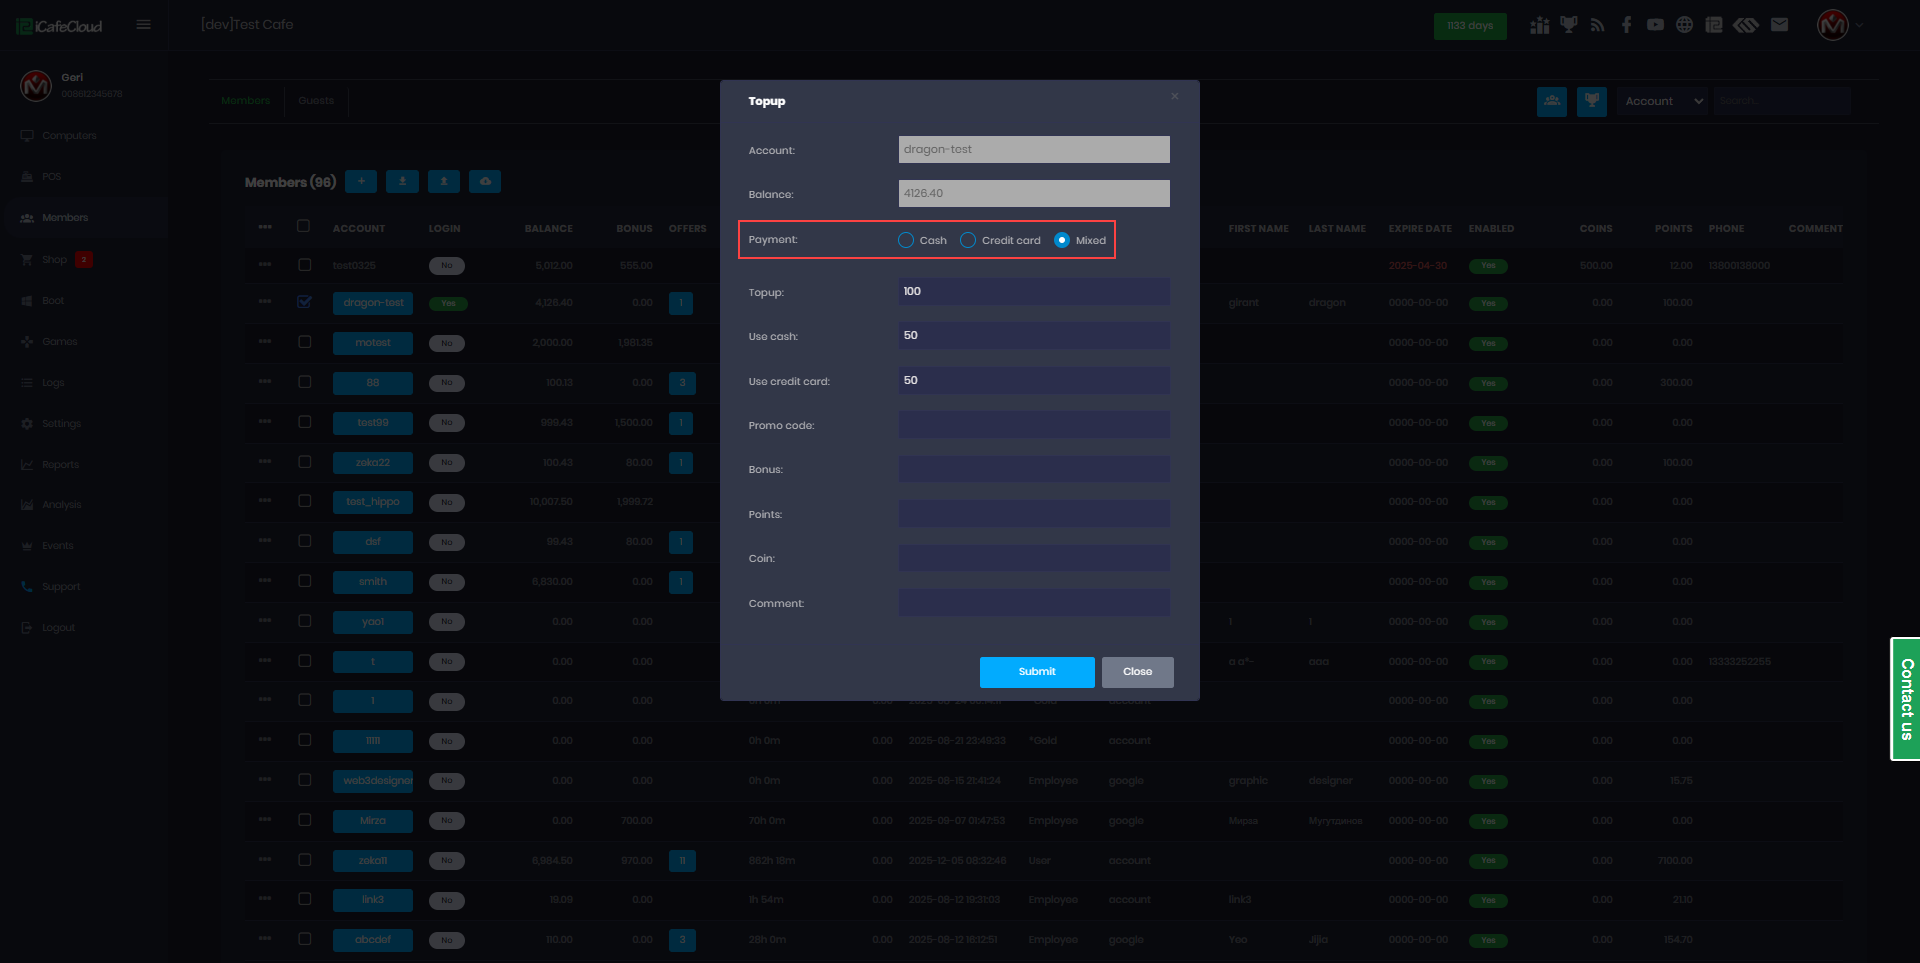Click the cloud upload icon button

click(x=485, y=181)
